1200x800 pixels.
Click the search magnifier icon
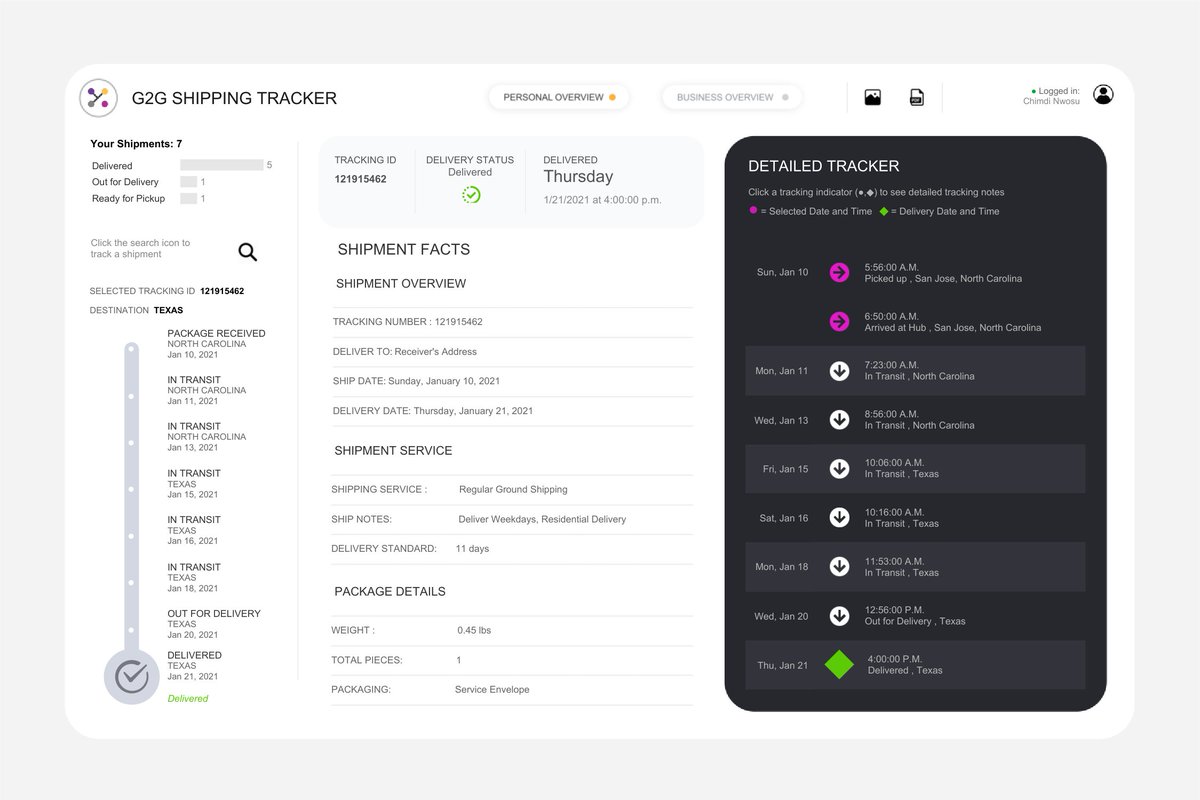[248, 252]
